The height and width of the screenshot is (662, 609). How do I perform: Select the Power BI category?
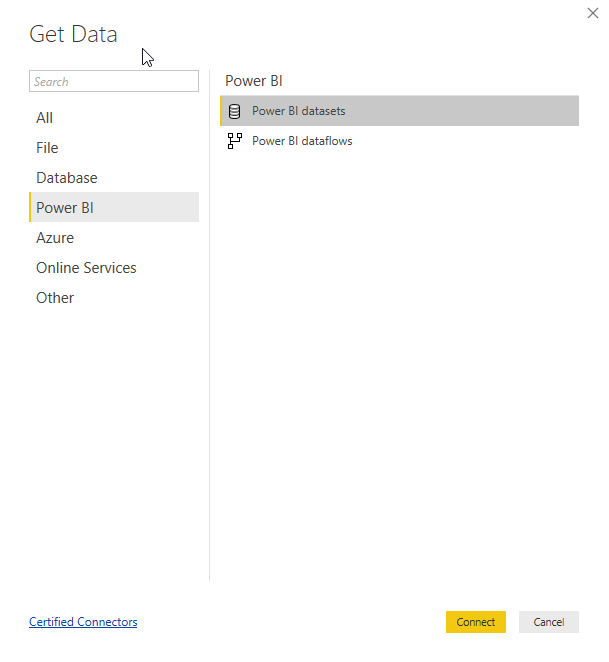pyautogui.click(x=114, y=207)
